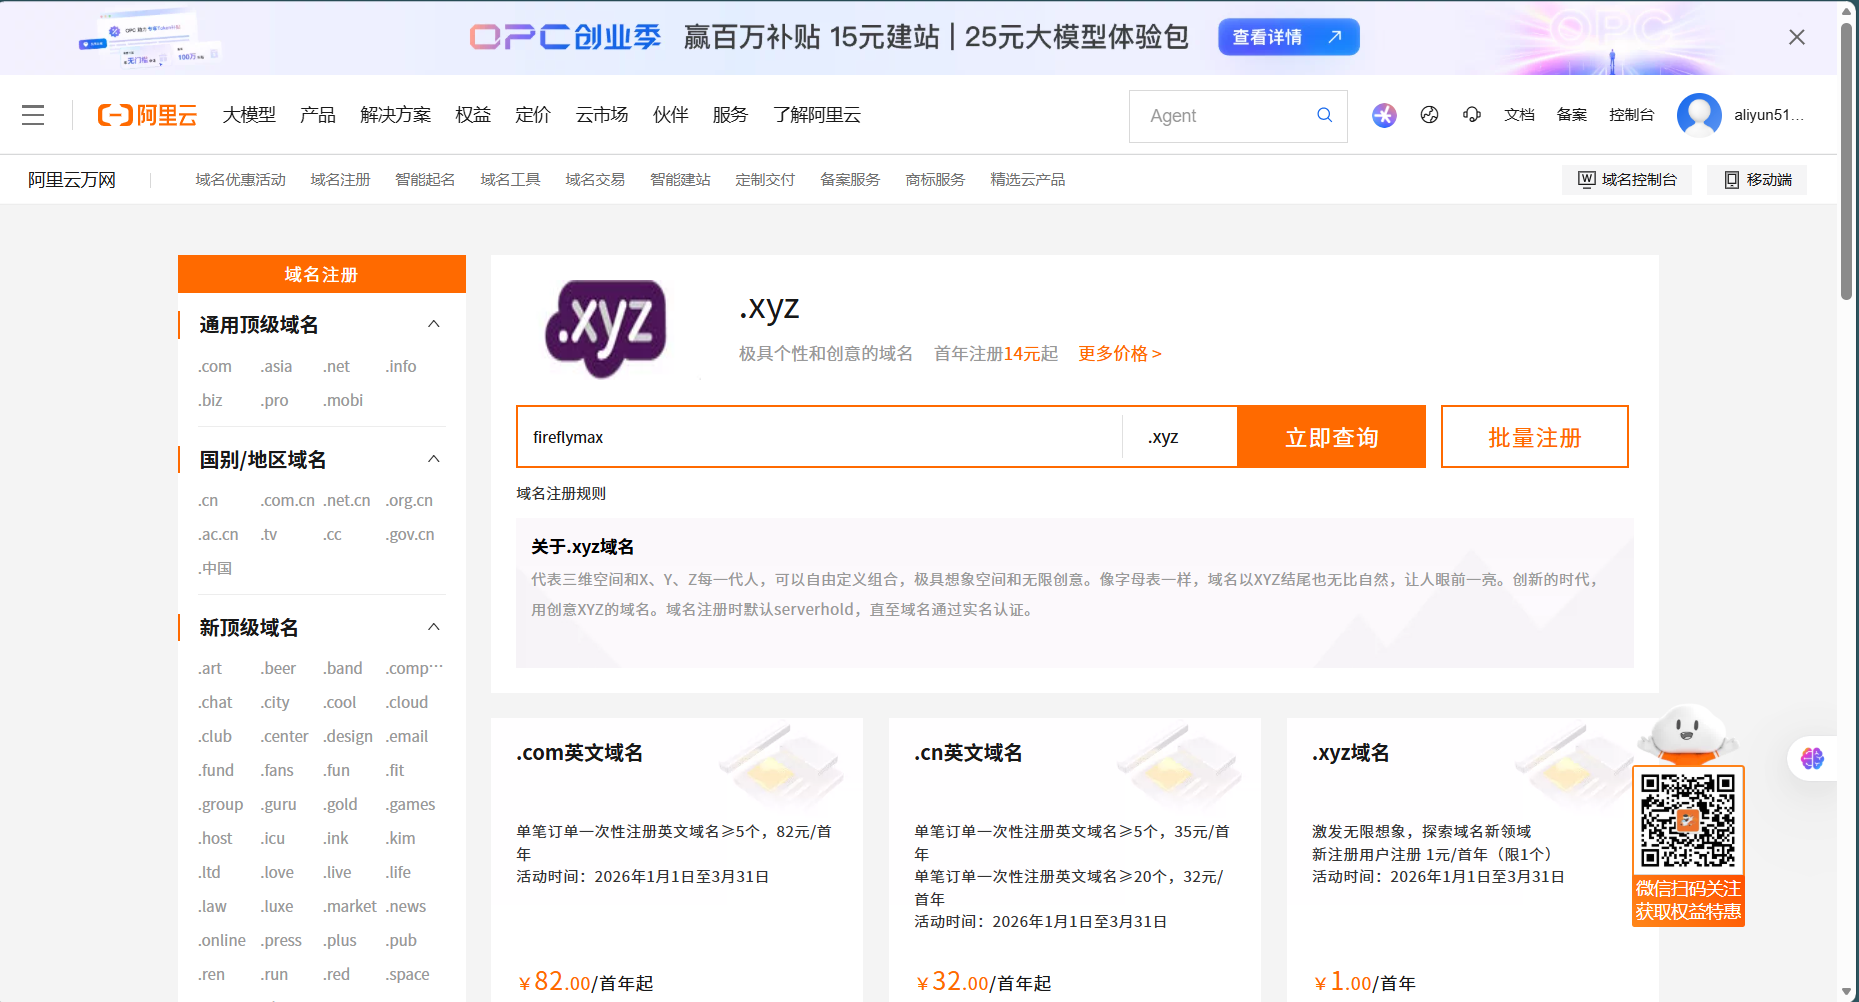This screenshot has width=1859, height=1002.
Task: Open the 伙伴 top menu
Action: (671, 115)
